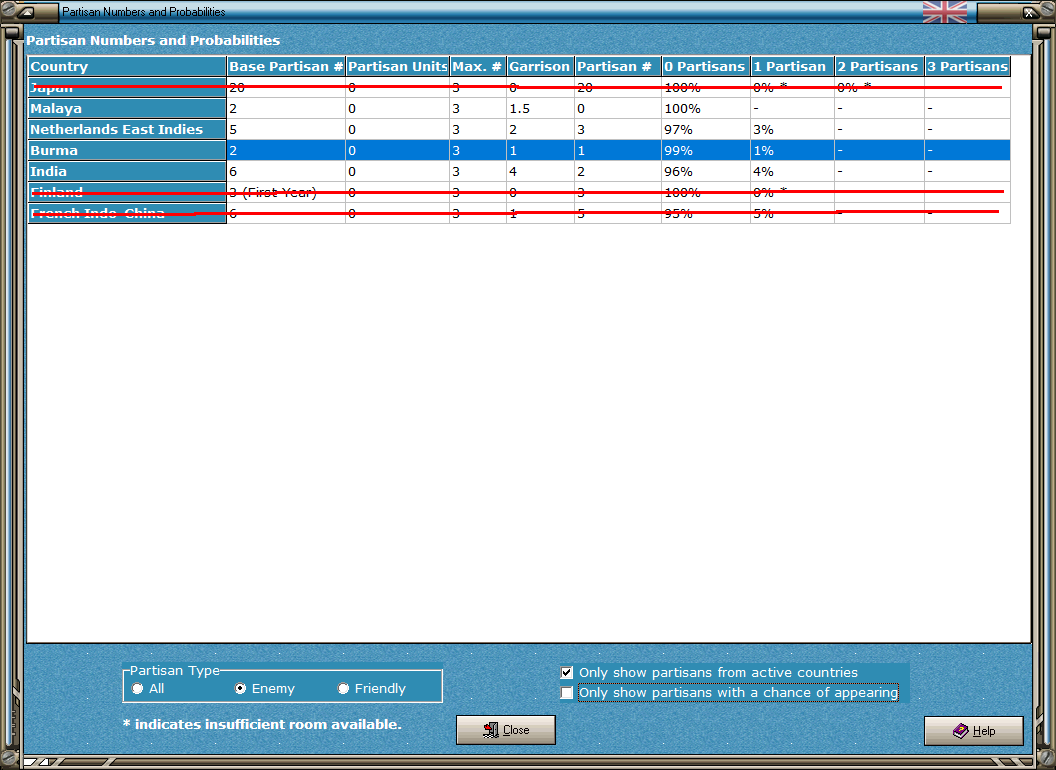
Task: Select the All partisan type radio
Action: tap(138, 688)
